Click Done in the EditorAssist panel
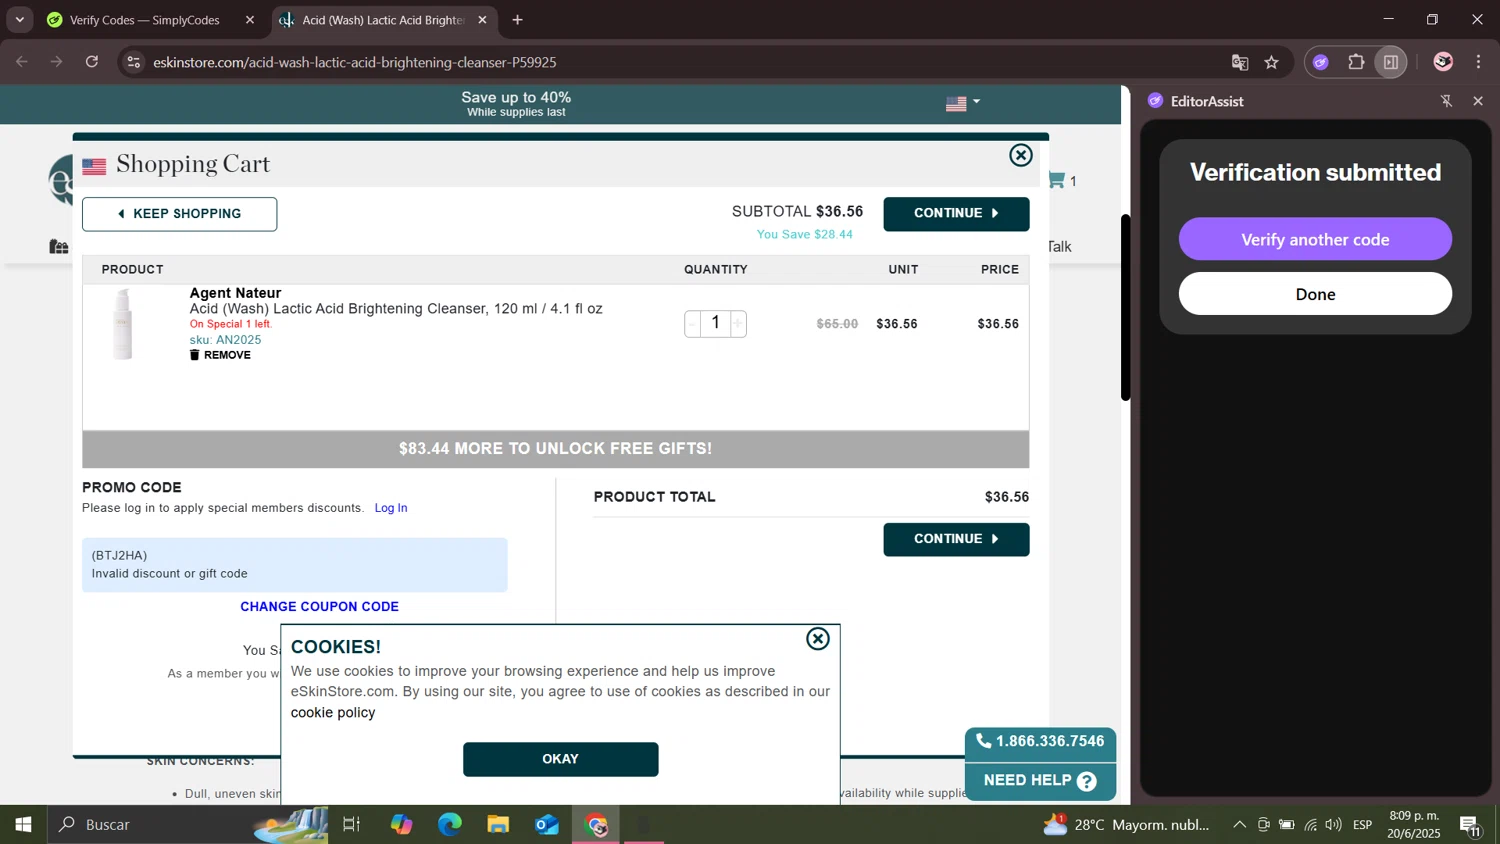 point(1315,294)
